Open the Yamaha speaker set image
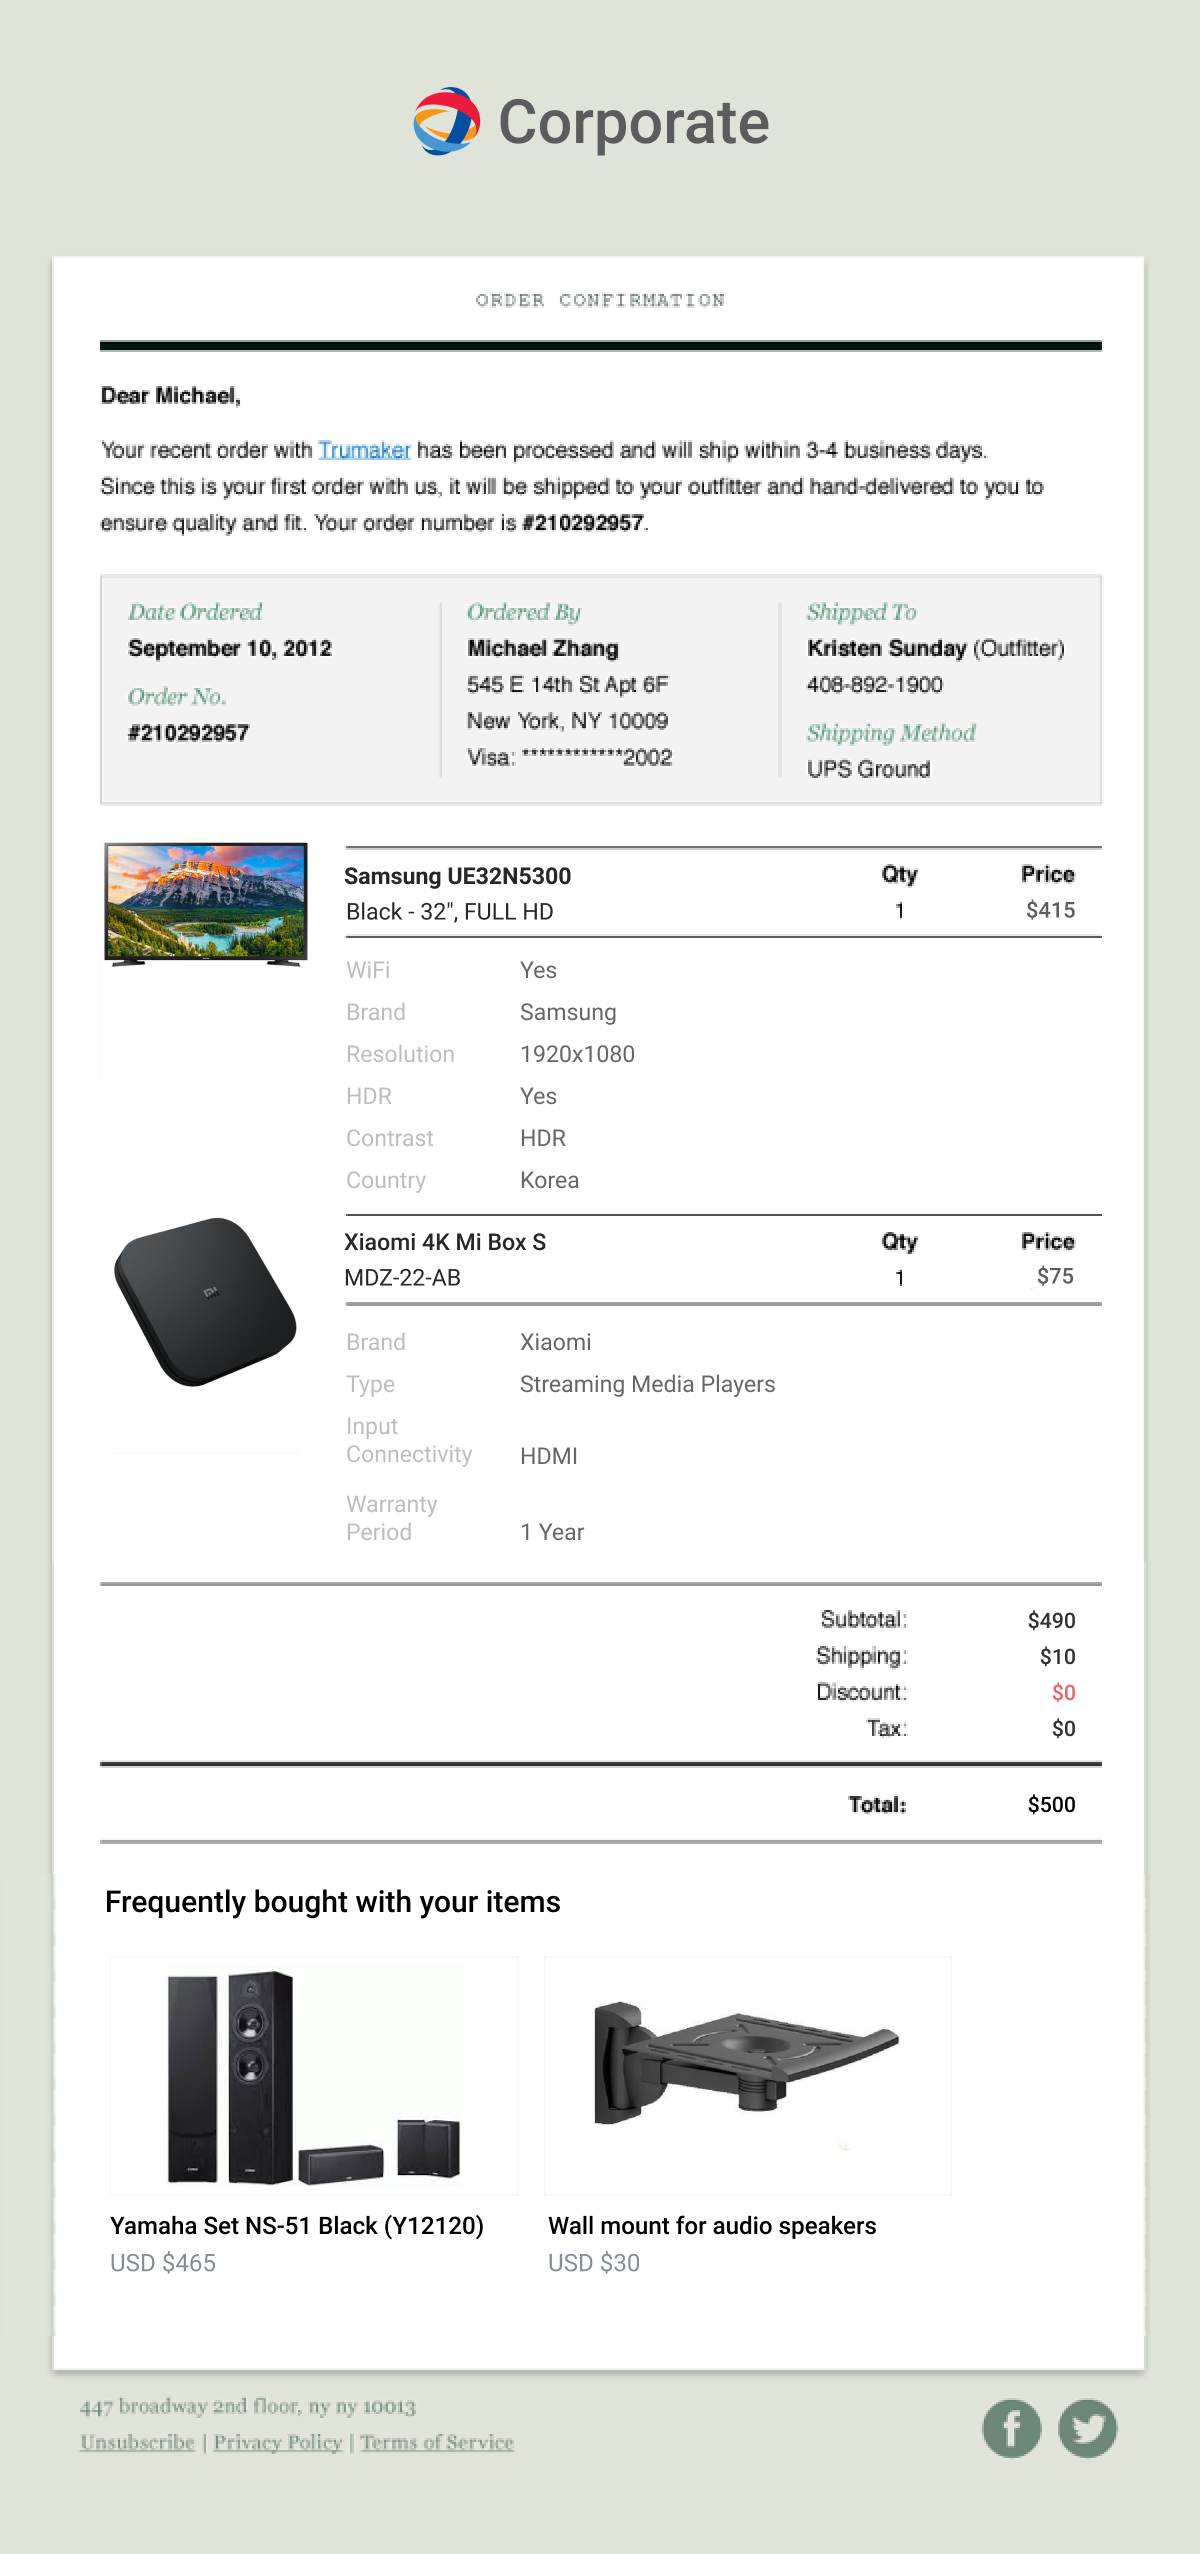This screenshot has width=1200, height=2554. tap(313, 2076)
